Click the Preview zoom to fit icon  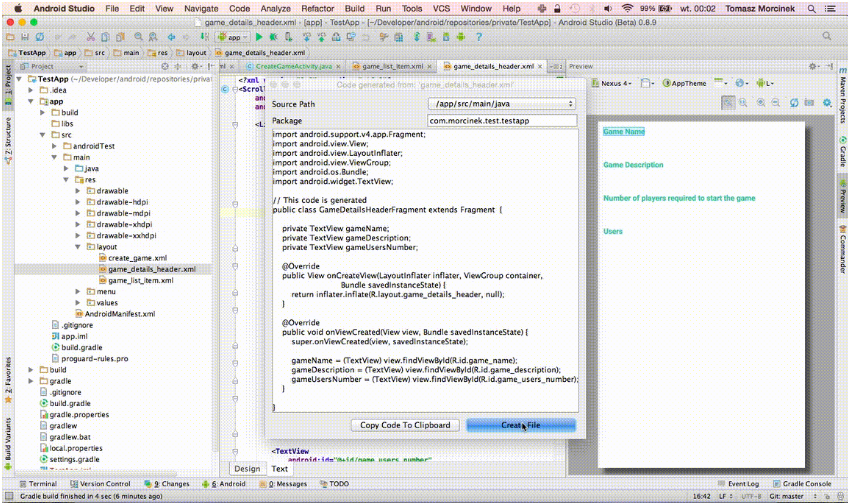pyautogui.click(x=728, y=102)
